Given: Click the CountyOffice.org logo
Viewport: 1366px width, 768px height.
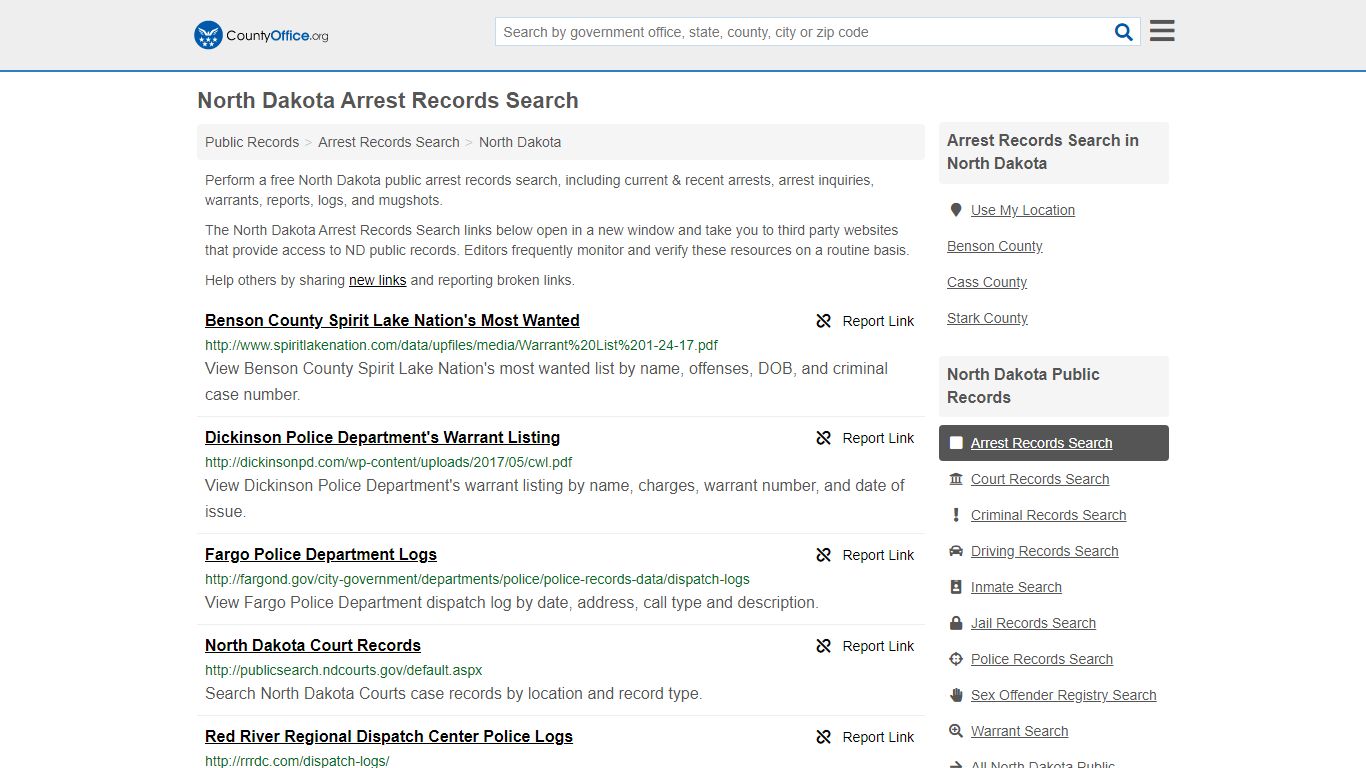Looking at the screenshot, I should pos(261,35).
